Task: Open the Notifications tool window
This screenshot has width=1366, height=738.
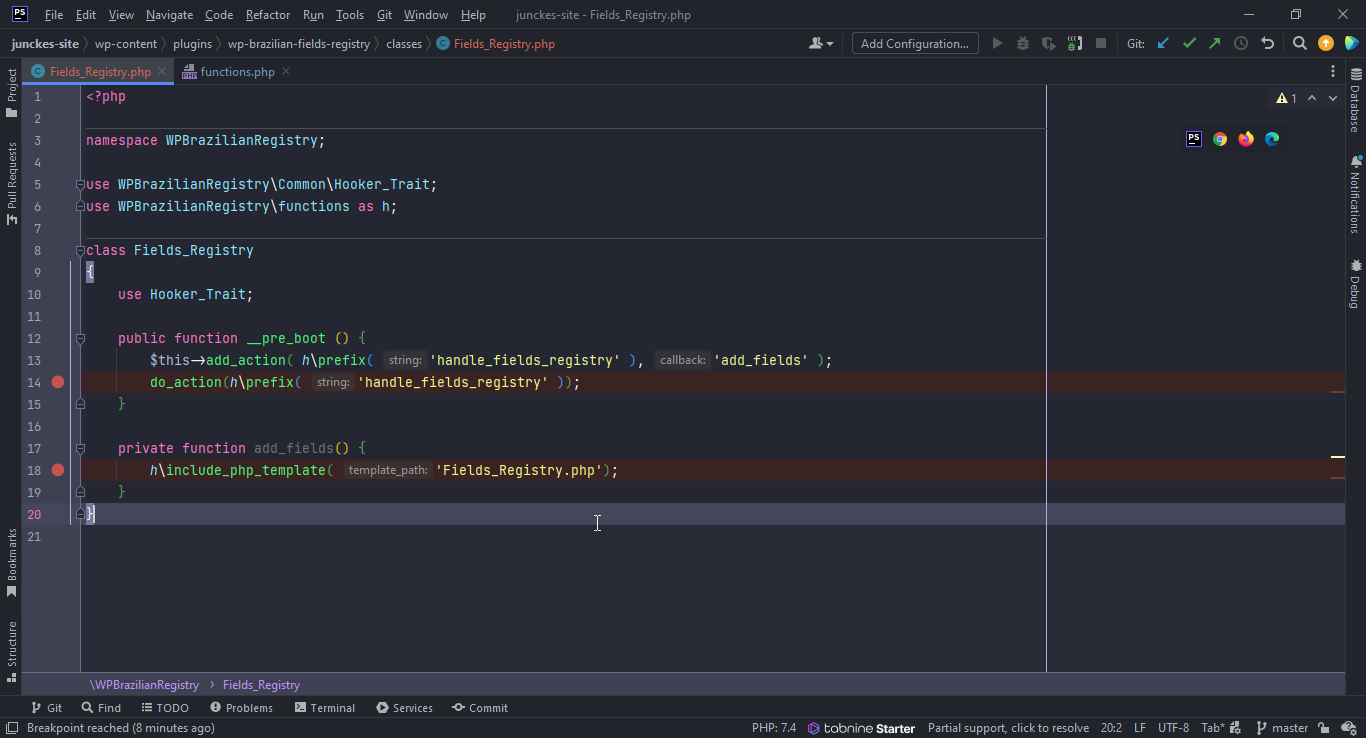Action: 1355,194
